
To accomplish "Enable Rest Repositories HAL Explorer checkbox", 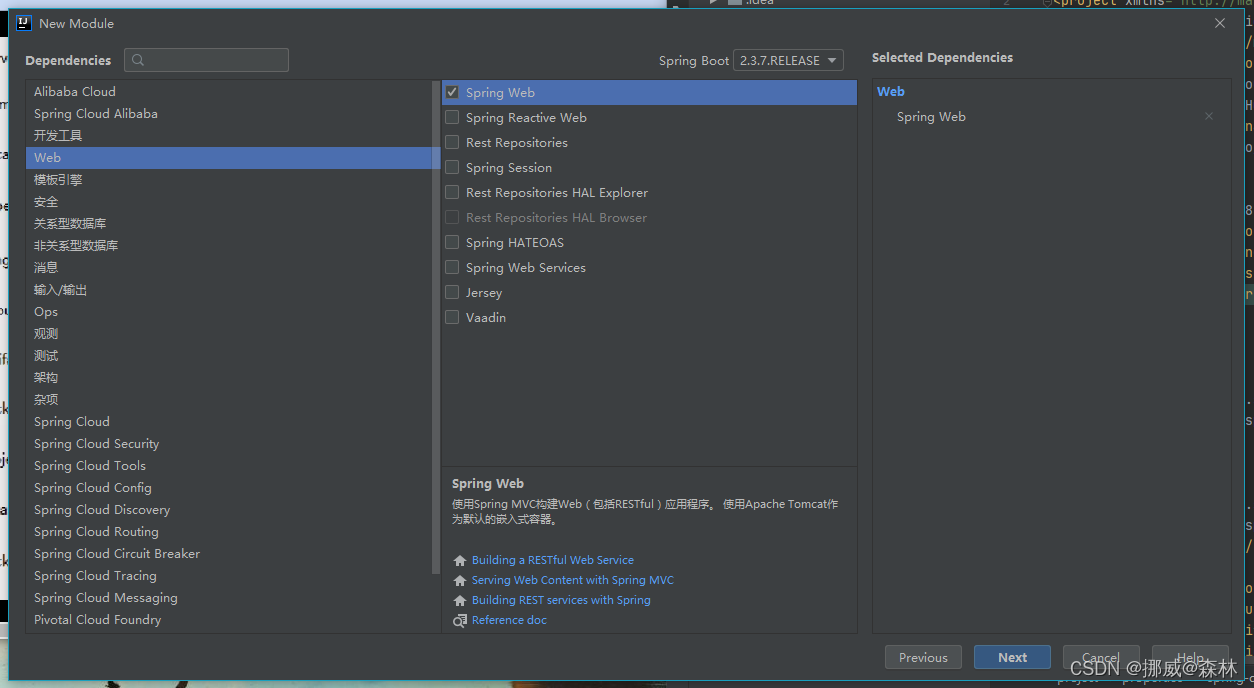I will (x=452, y=192).
